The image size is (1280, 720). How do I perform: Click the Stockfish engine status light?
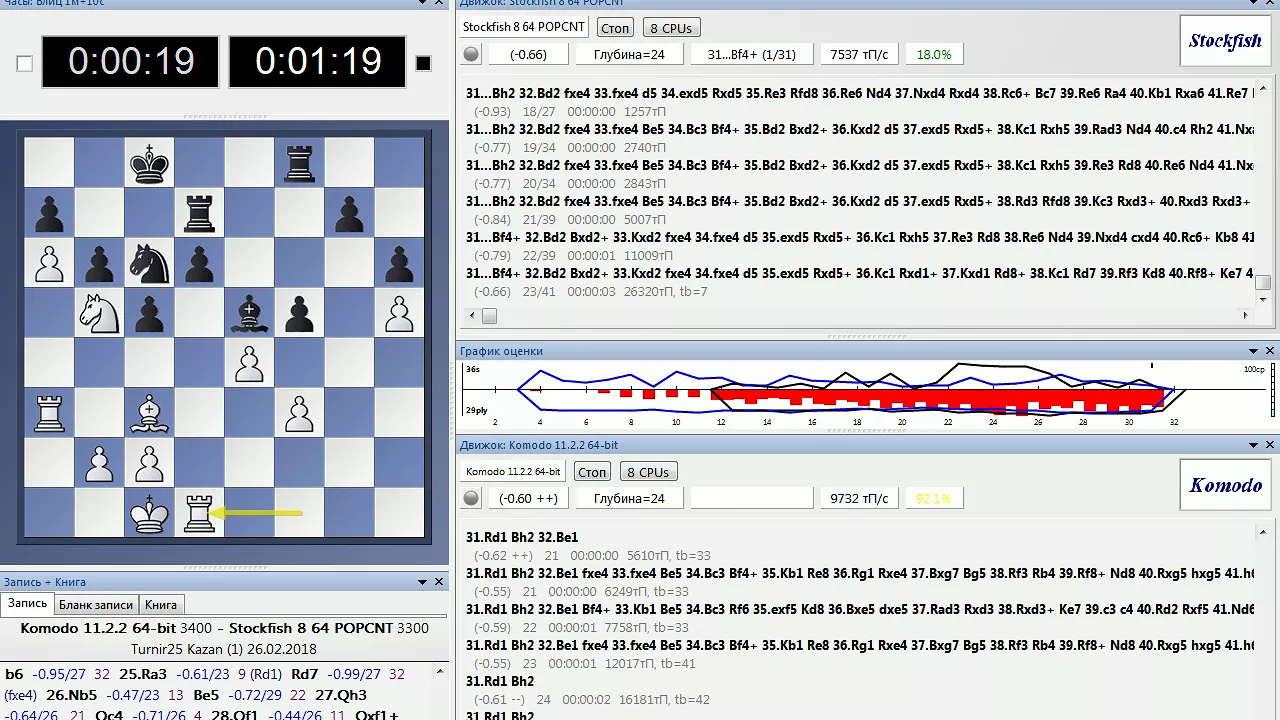coord(472,54)
